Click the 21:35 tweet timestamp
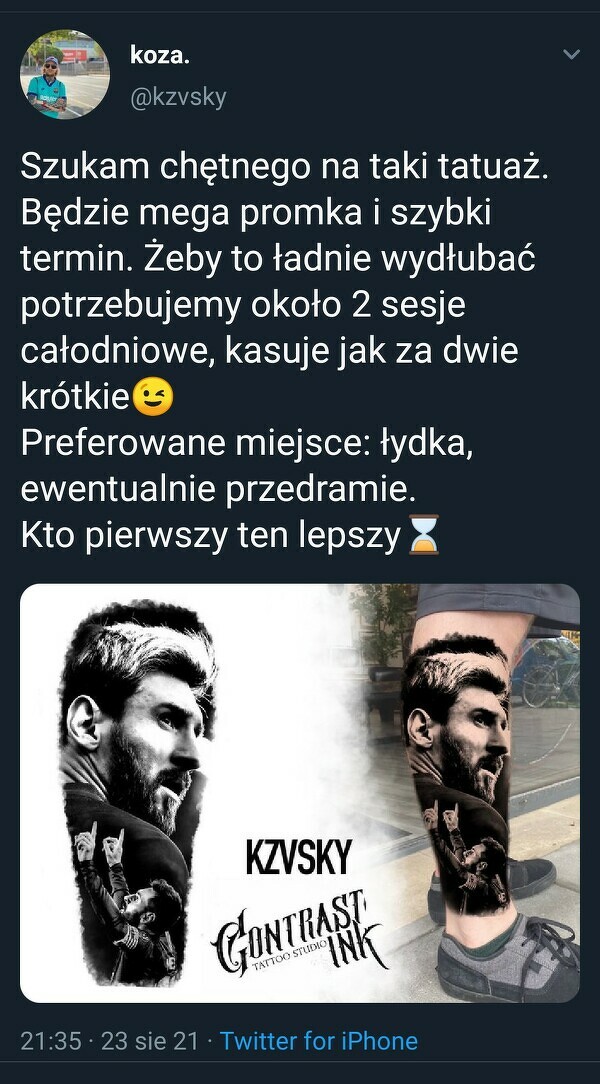 tap(50, 1040)
